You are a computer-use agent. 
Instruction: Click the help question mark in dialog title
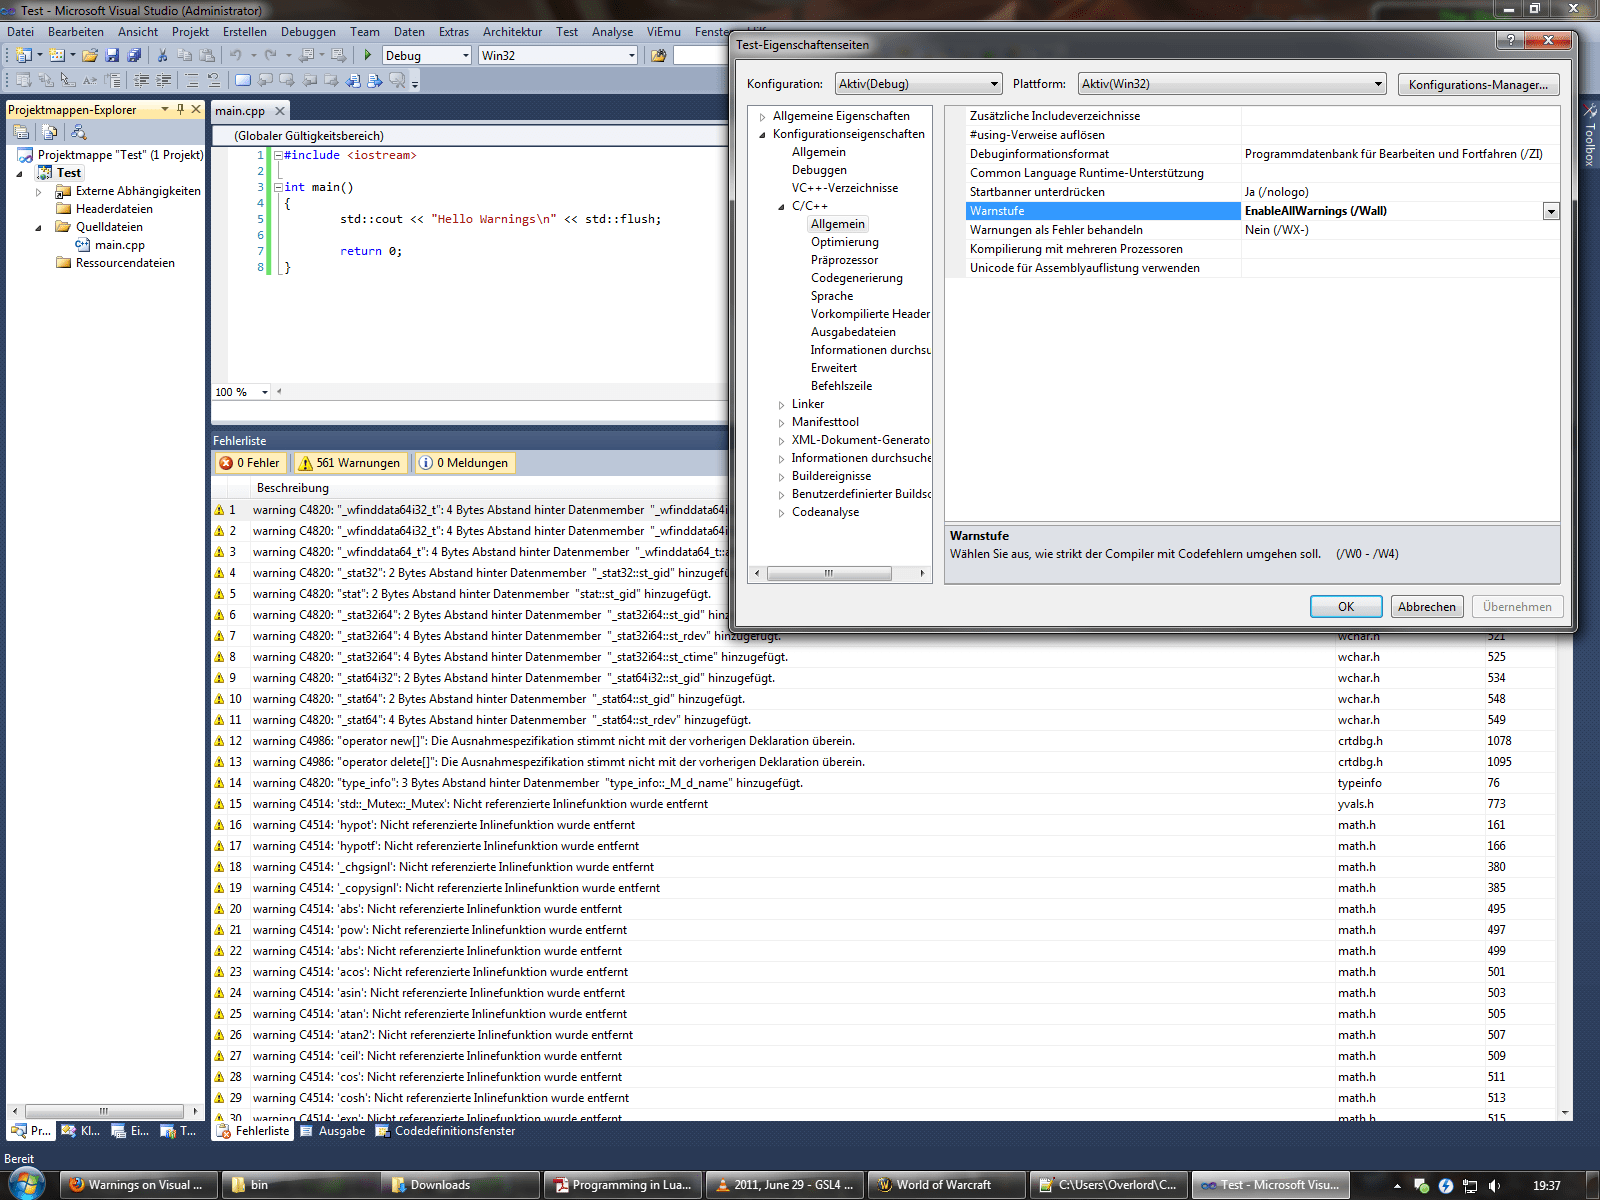click(1510, 40)
